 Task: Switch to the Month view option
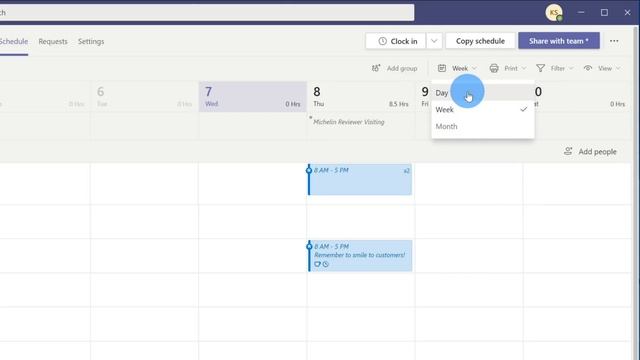[483, 126]
